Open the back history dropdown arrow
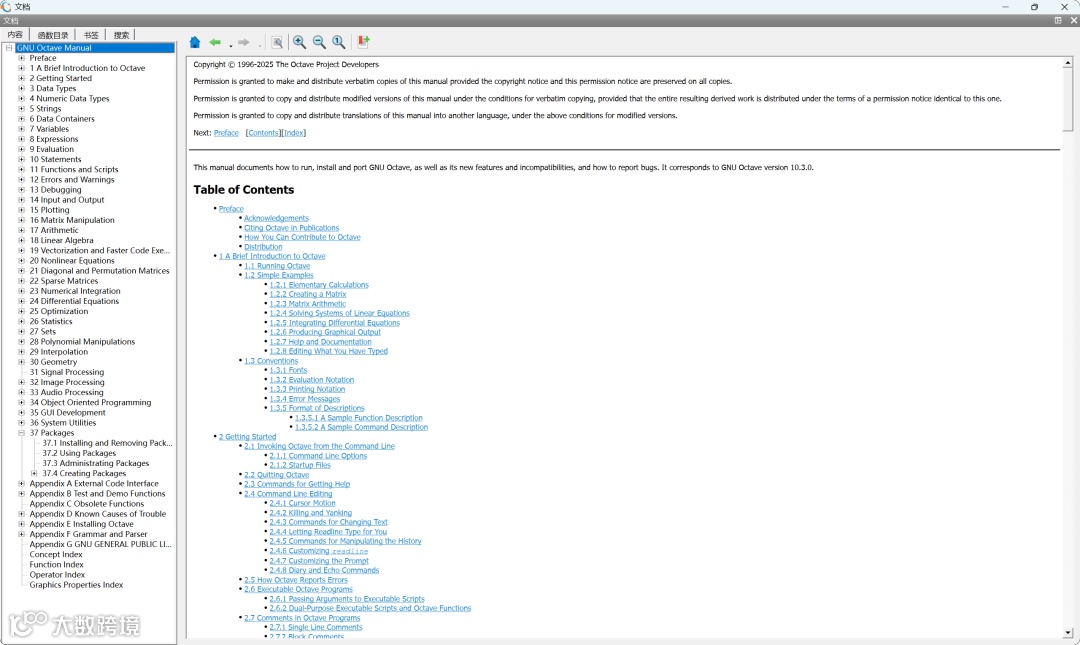The height and width of the screenshot is (645, 1080). (231, 45)
